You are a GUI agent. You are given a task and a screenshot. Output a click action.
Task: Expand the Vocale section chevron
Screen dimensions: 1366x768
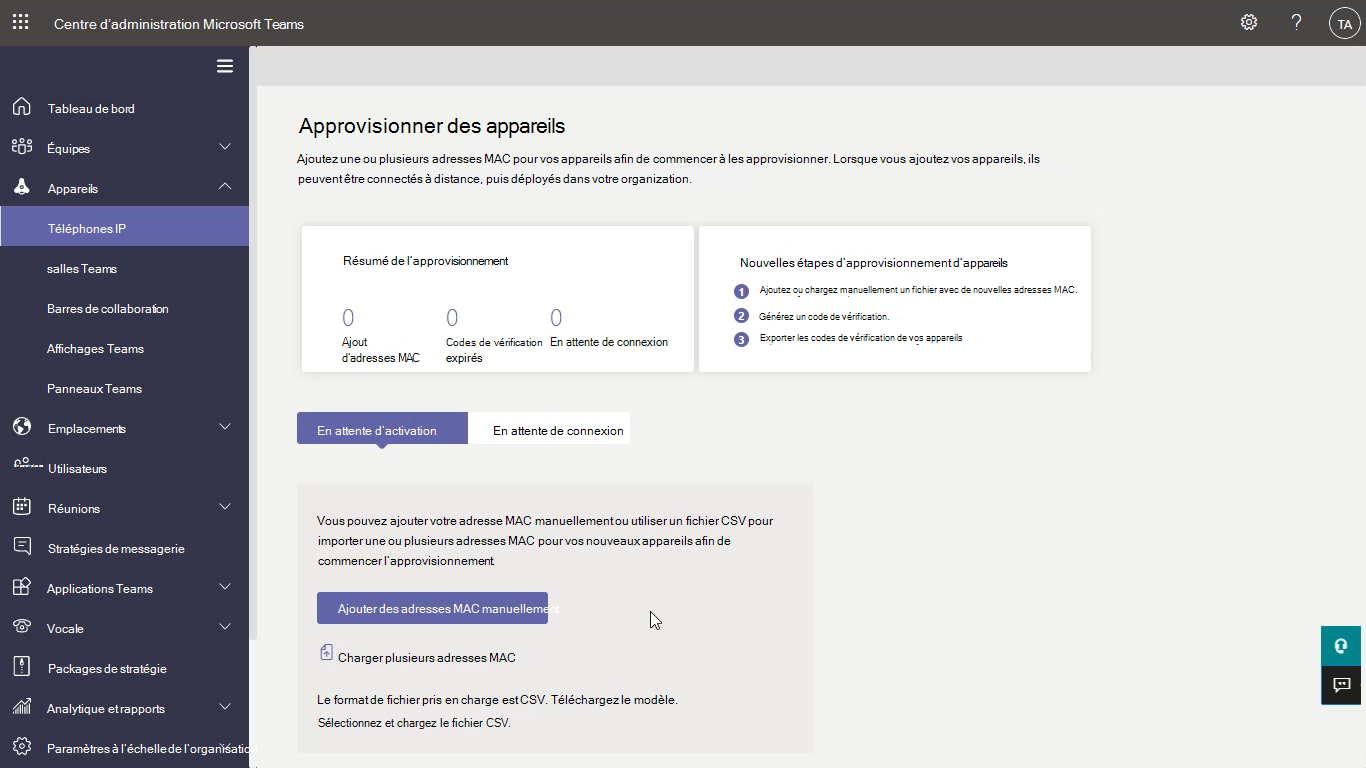tap(225, 627)
